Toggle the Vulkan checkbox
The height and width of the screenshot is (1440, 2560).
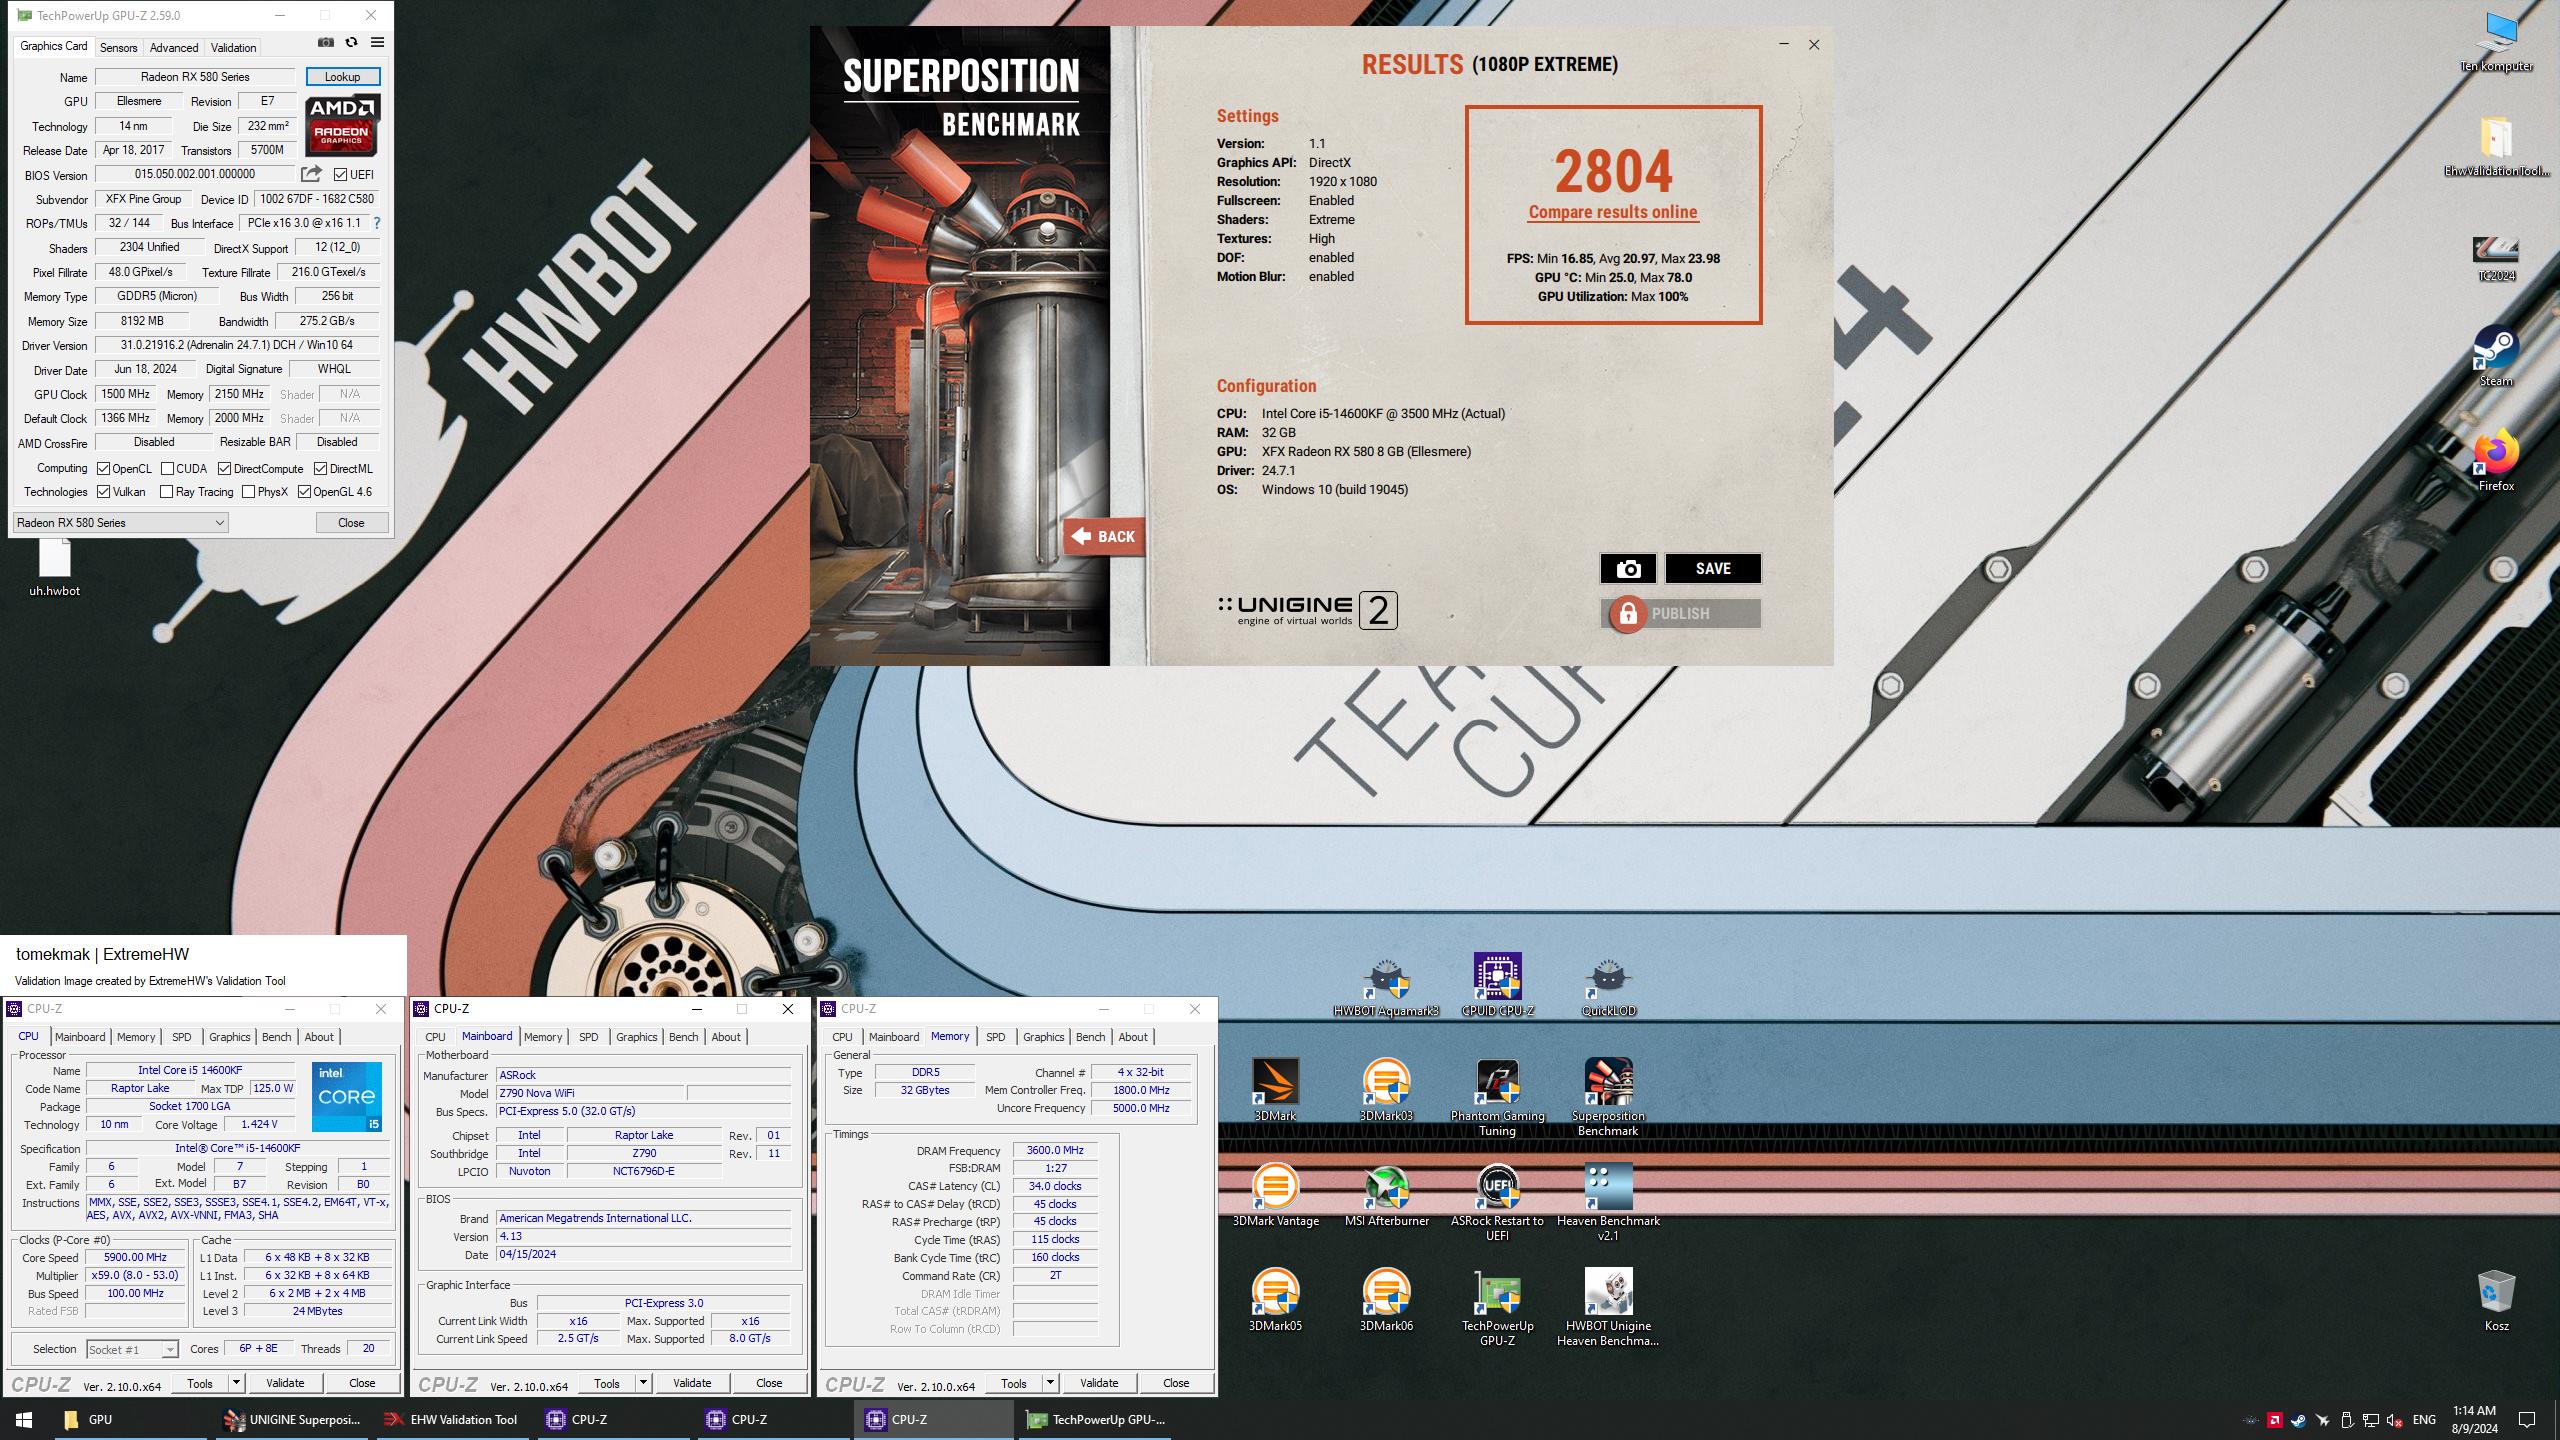(x=103, y=491)
